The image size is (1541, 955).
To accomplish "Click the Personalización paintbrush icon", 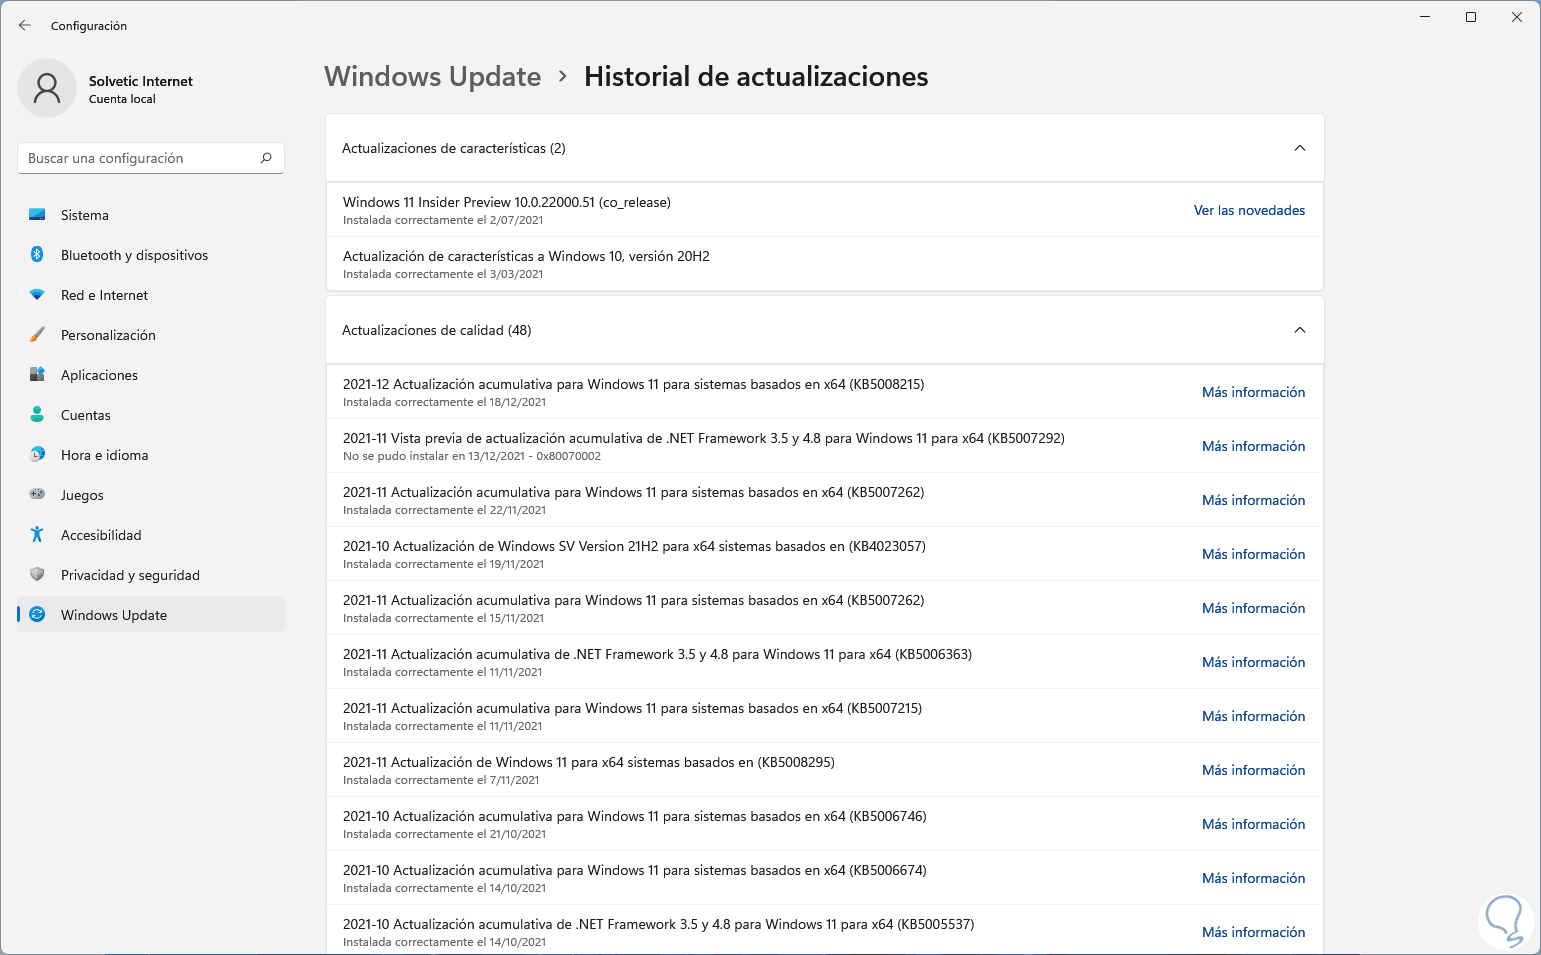I will click(37, 335).
